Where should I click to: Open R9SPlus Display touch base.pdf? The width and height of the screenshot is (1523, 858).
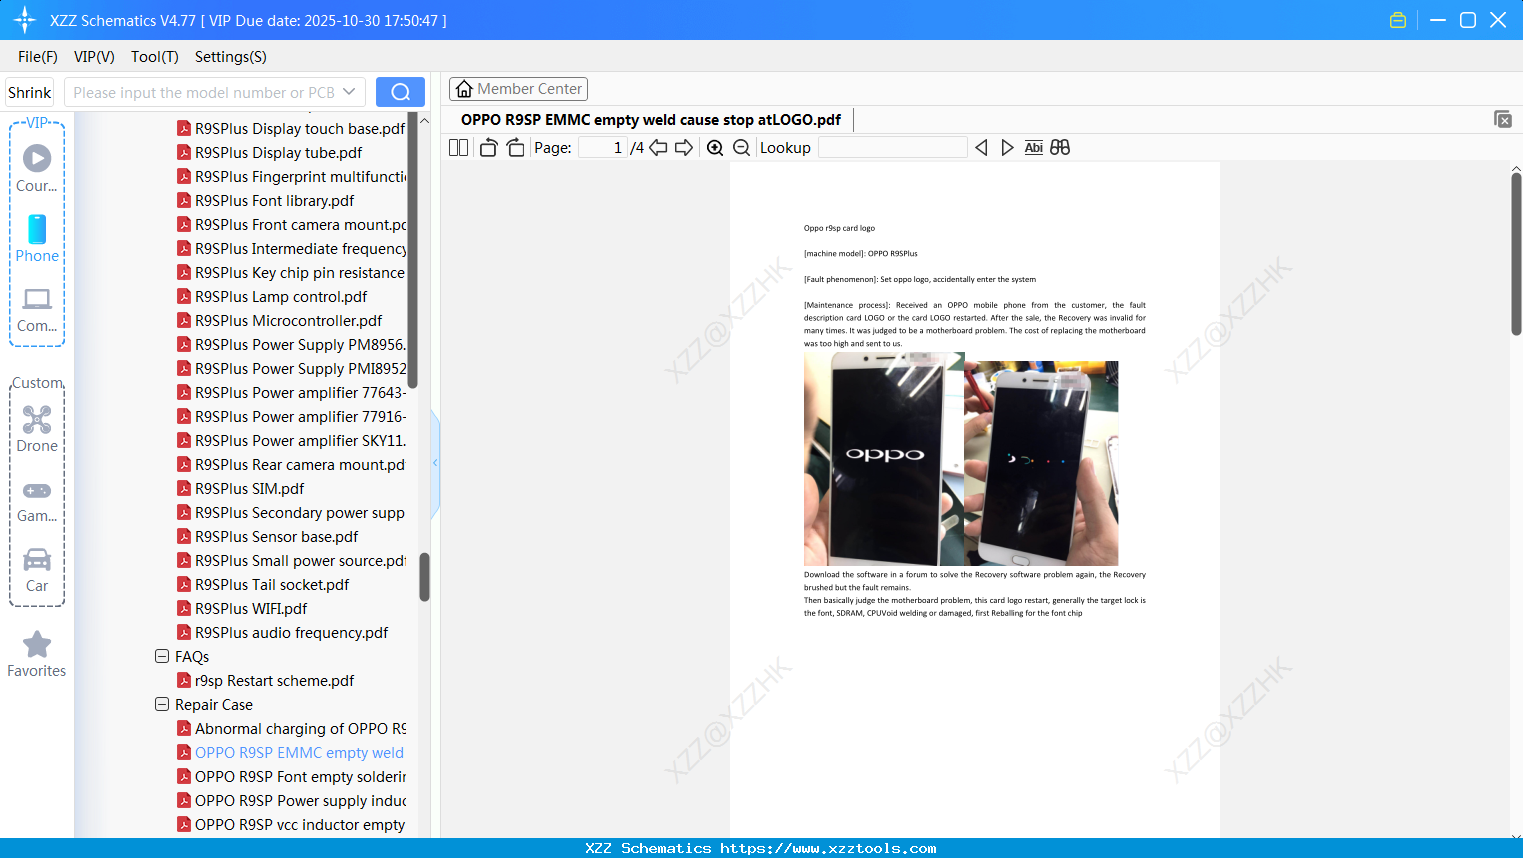pyautogui.click(x=300, y=128)
